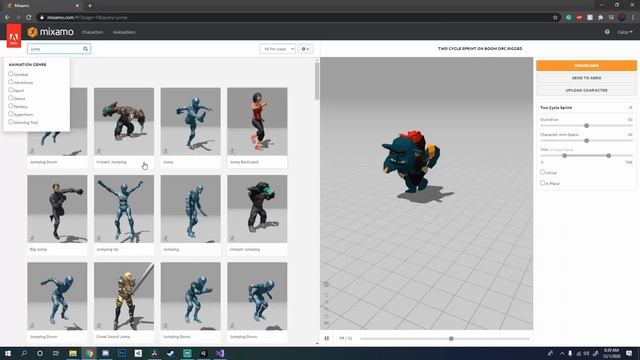
Task: Select the Great Sword Jump animation thumbnail
Action: point(124,296)
